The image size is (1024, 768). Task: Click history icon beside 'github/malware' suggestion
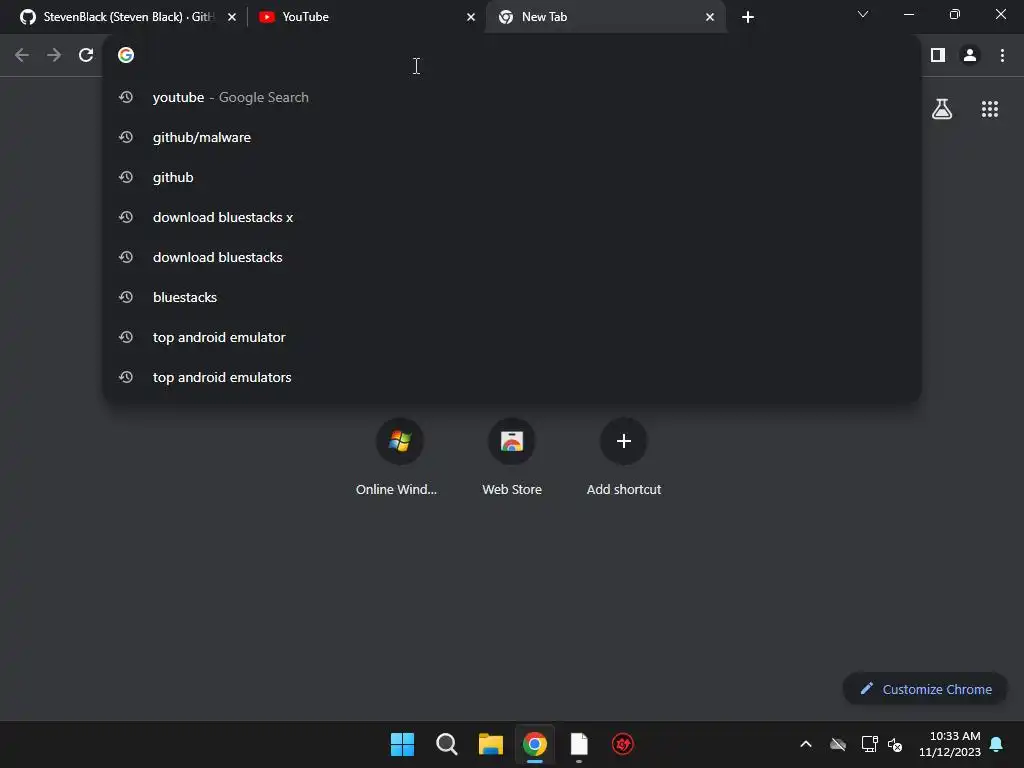(x=126, y=137)
